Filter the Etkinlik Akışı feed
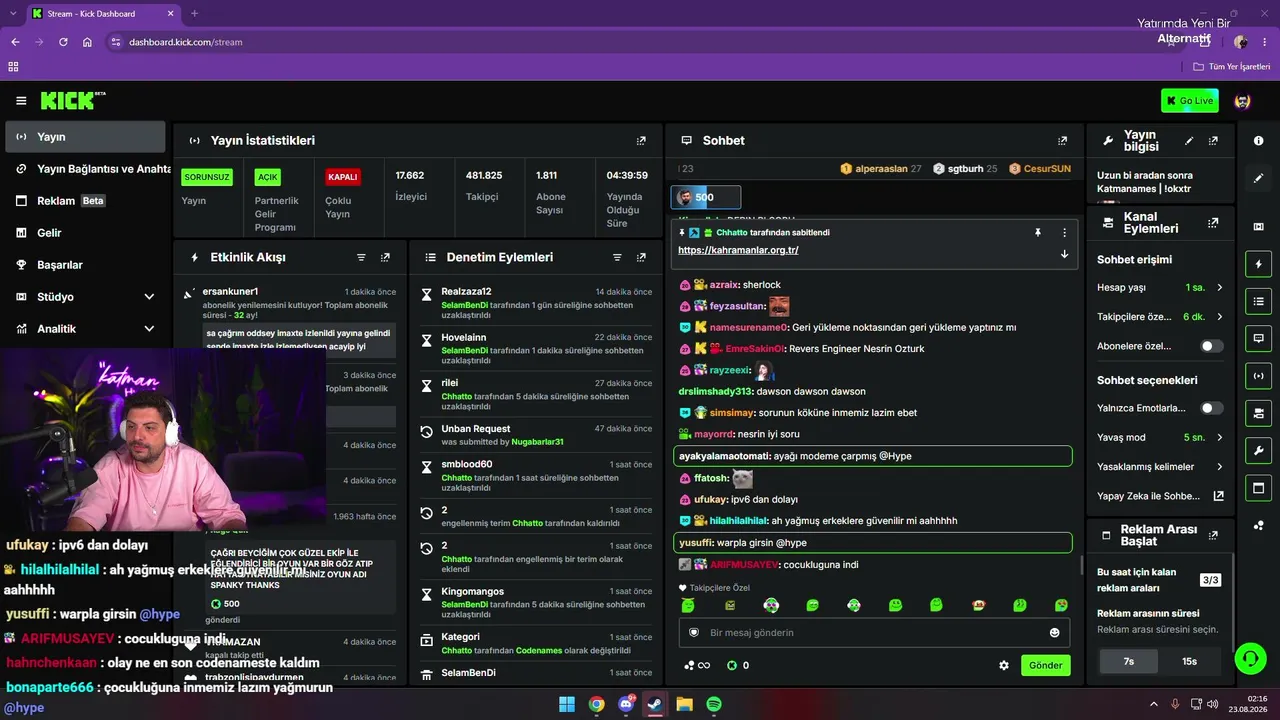This screenshot has width=1280, height=720. click(x=362, y=257)
